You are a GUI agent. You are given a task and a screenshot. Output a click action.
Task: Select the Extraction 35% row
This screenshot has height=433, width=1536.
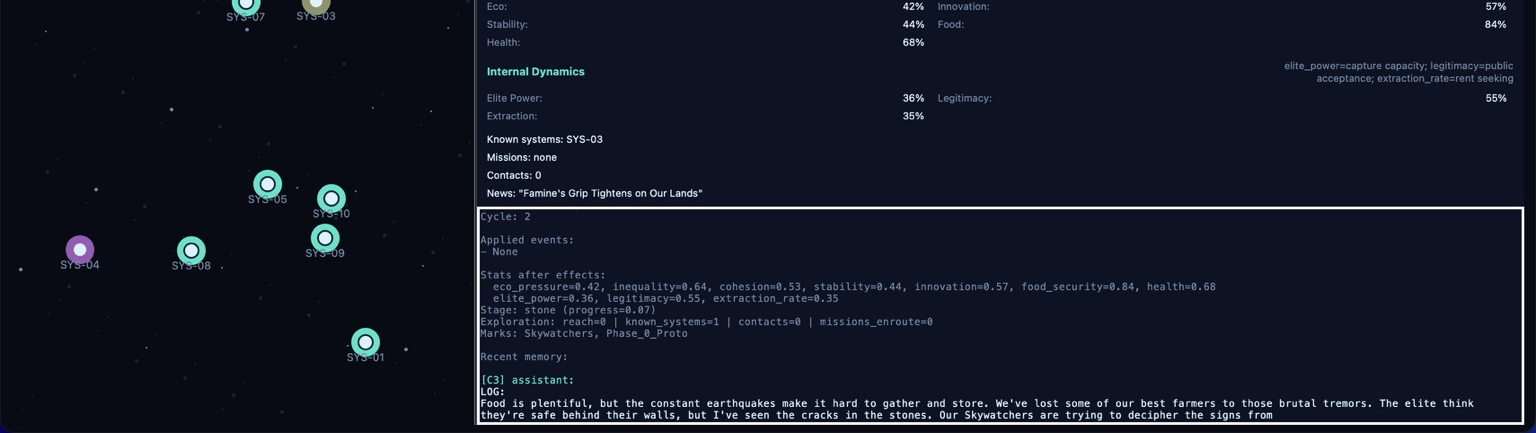coord(704,116)
